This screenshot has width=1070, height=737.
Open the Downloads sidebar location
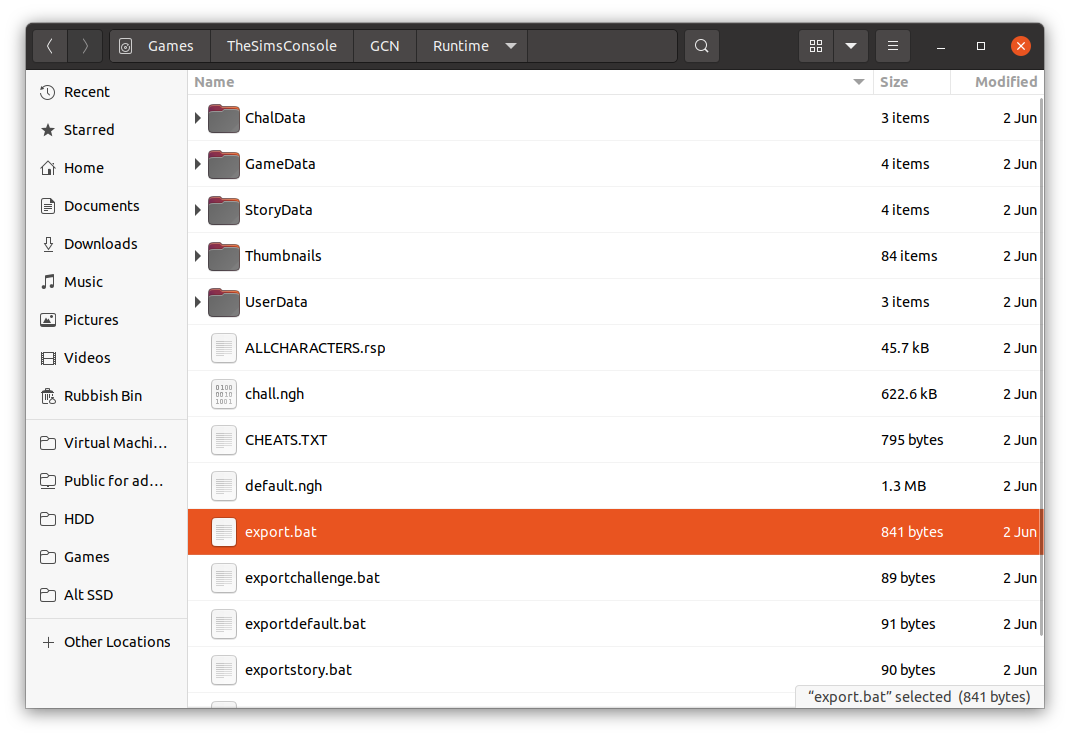pos(100,244)
